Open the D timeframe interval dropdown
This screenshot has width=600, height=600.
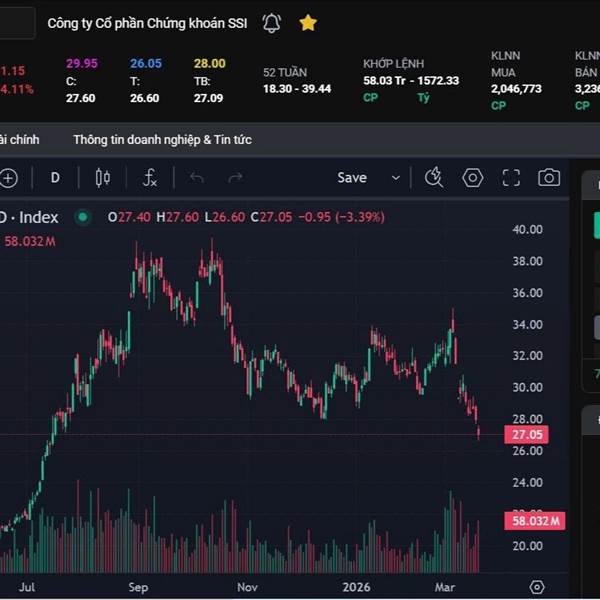55,178
